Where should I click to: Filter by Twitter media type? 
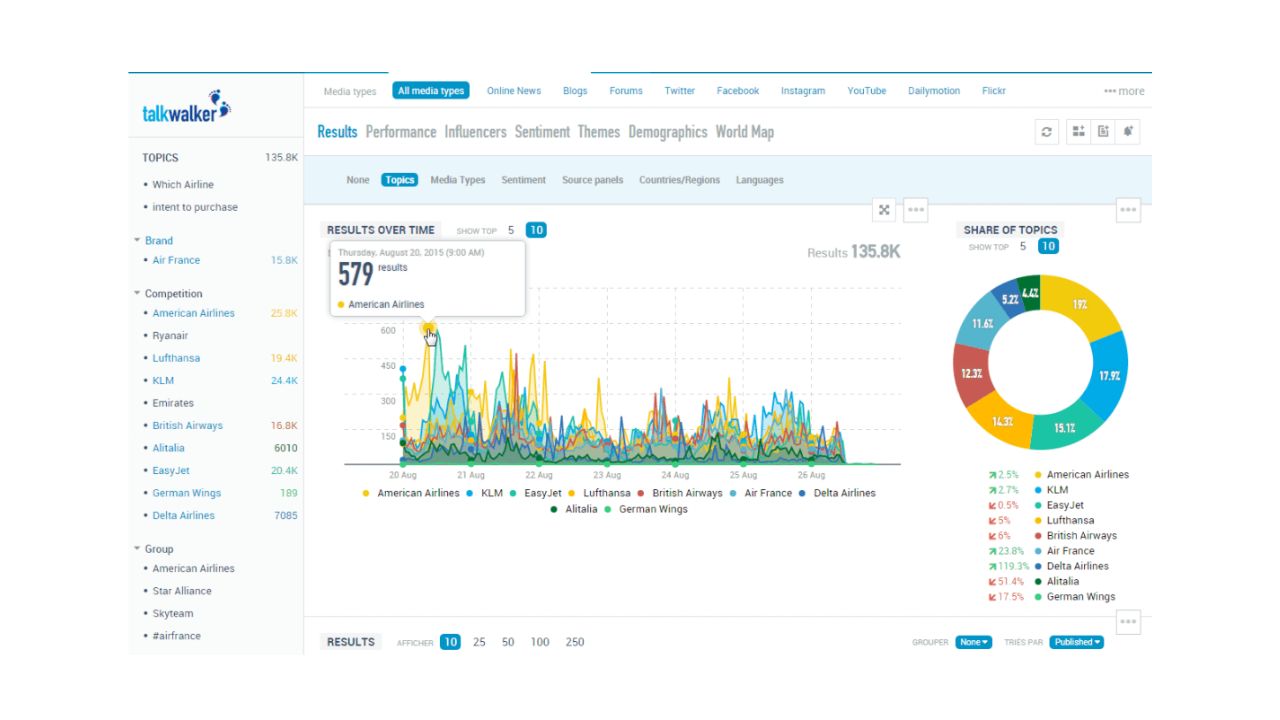679,91
